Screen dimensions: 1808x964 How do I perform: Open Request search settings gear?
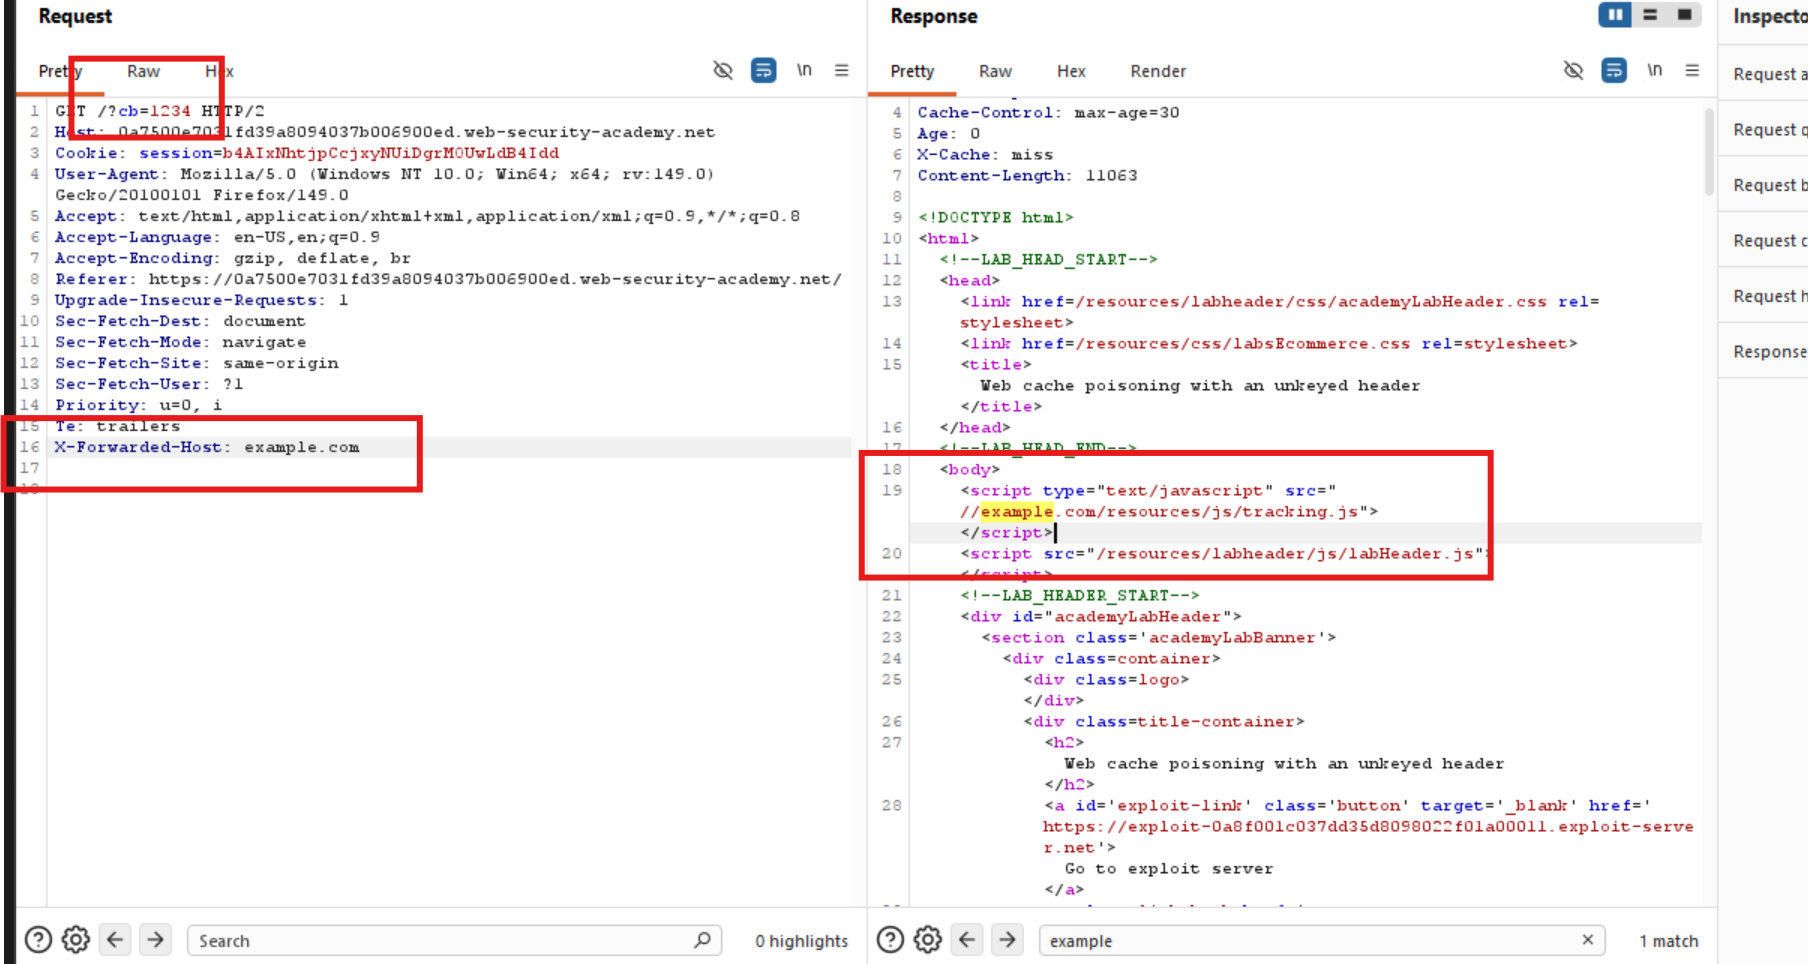click(x=76, y=940)
